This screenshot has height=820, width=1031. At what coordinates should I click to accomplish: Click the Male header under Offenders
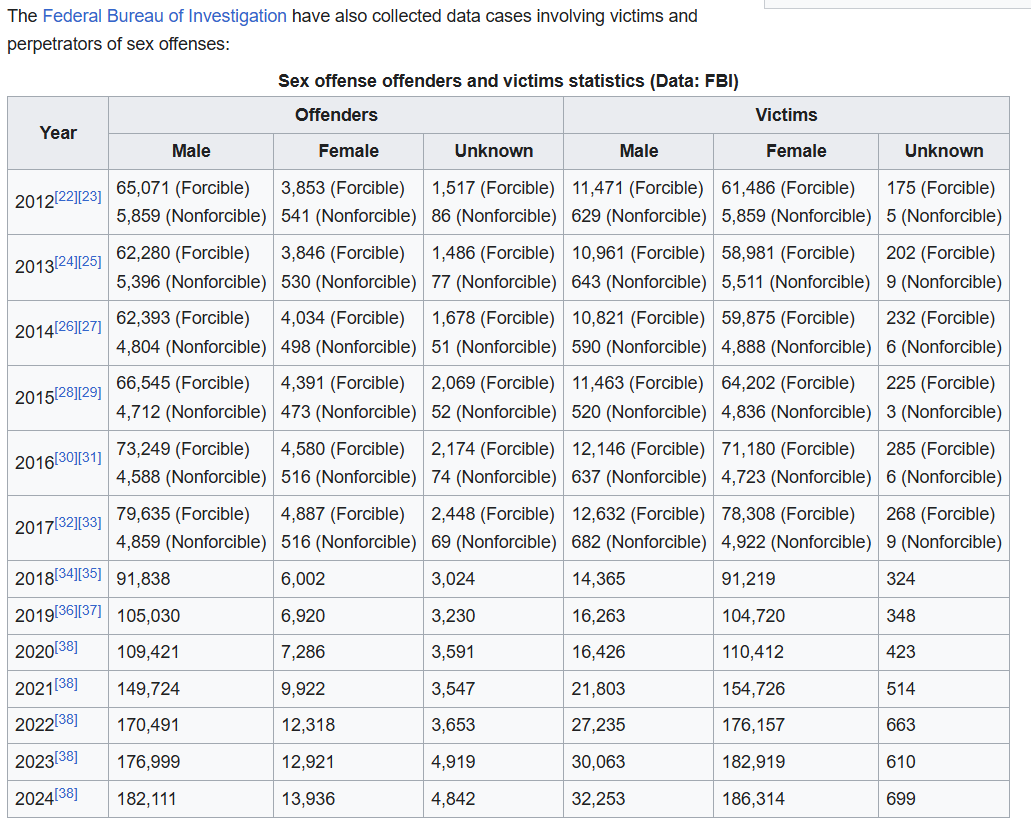[x=191, y=151]
